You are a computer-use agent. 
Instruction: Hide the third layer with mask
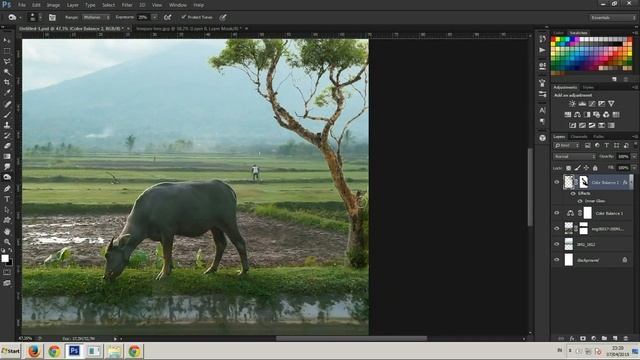pyautogui.click(x=556, y=229)
